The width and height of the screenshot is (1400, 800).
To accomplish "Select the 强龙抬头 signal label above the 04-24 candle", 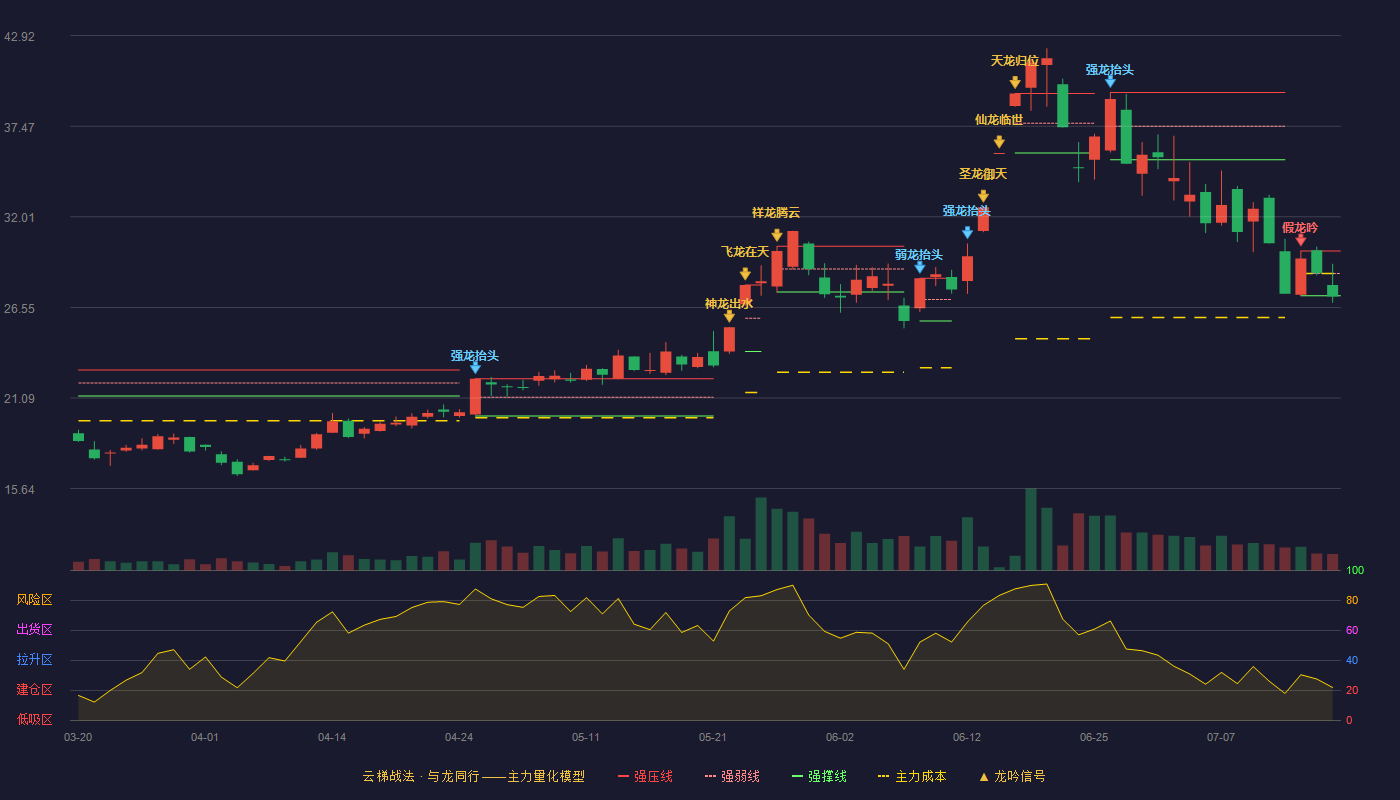I will point(475,356).
